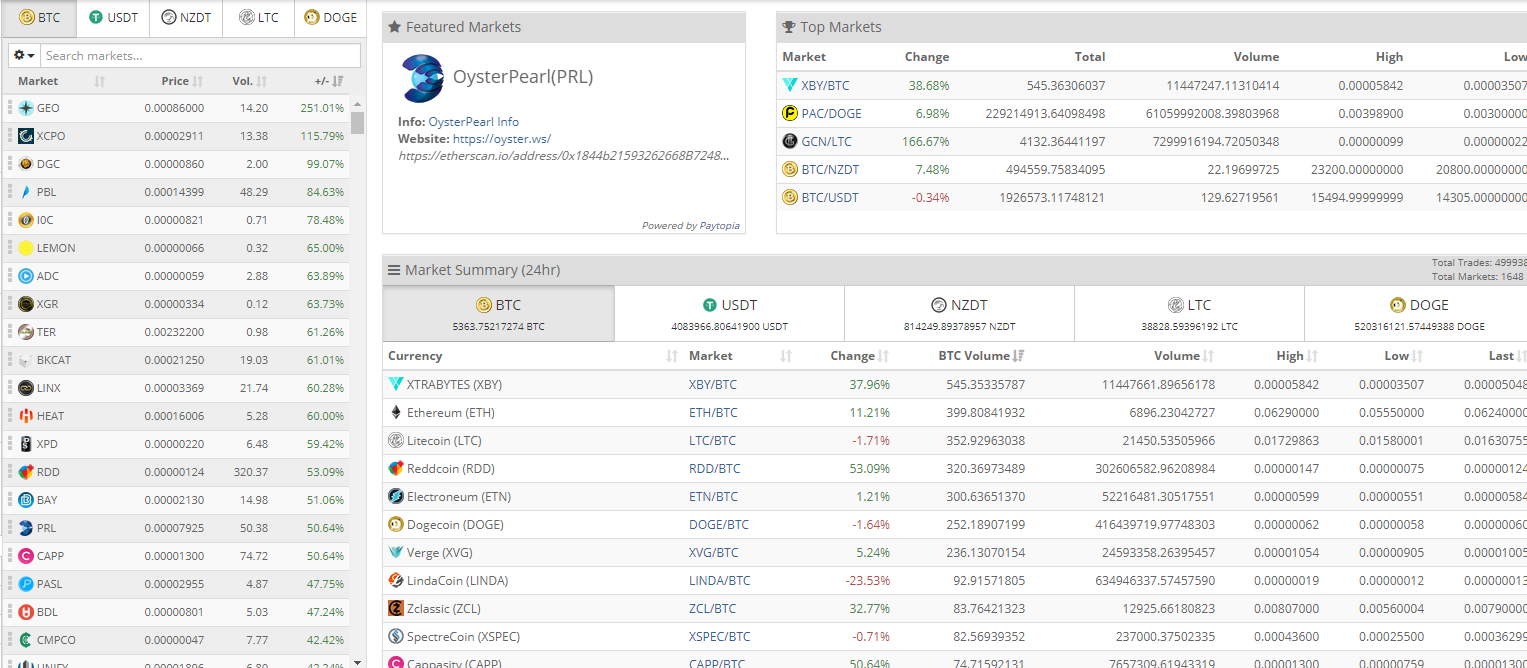Select the BKCAT row in the sidebar list
This screenshot has width=1527, height=668.
178,360
